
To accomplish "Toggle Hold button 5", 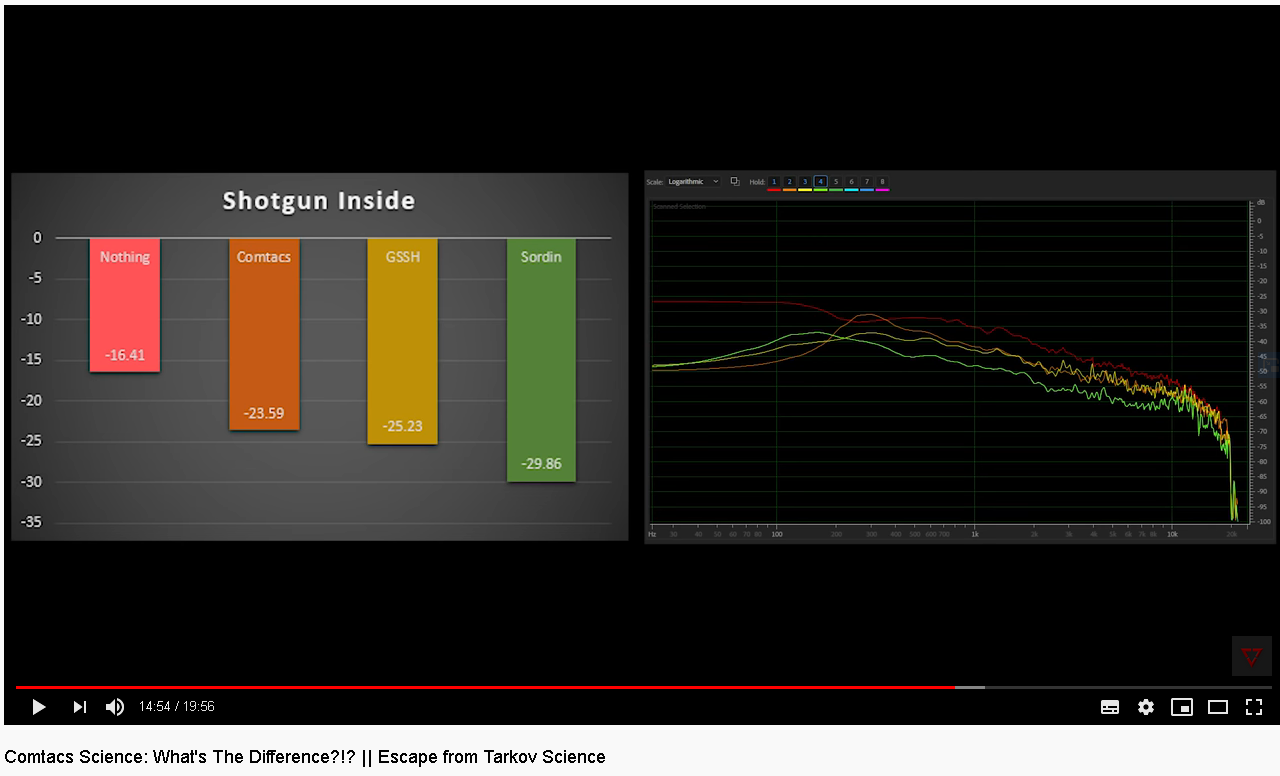I will tap(836, 182).
